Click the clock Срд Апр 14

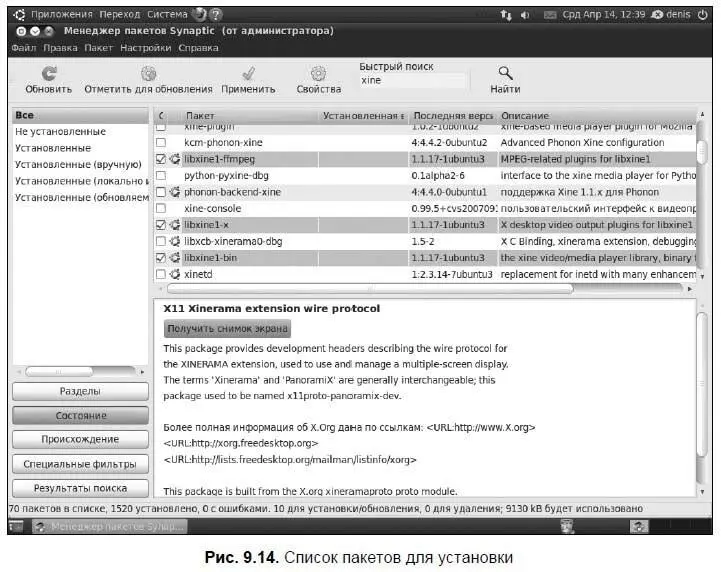tap(604, 15)
